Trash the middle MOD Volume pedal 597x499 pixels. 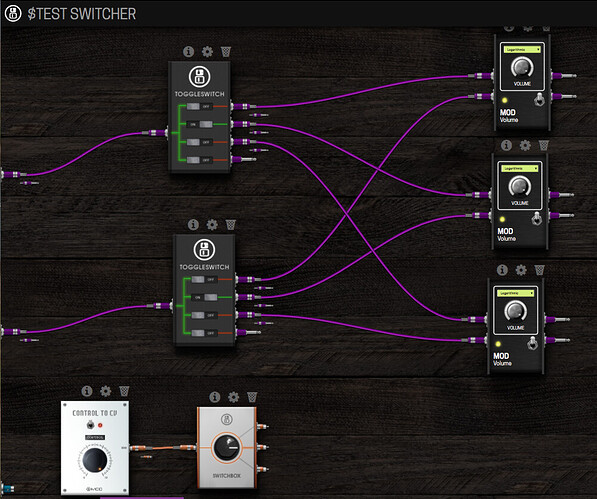coord(544,145)
